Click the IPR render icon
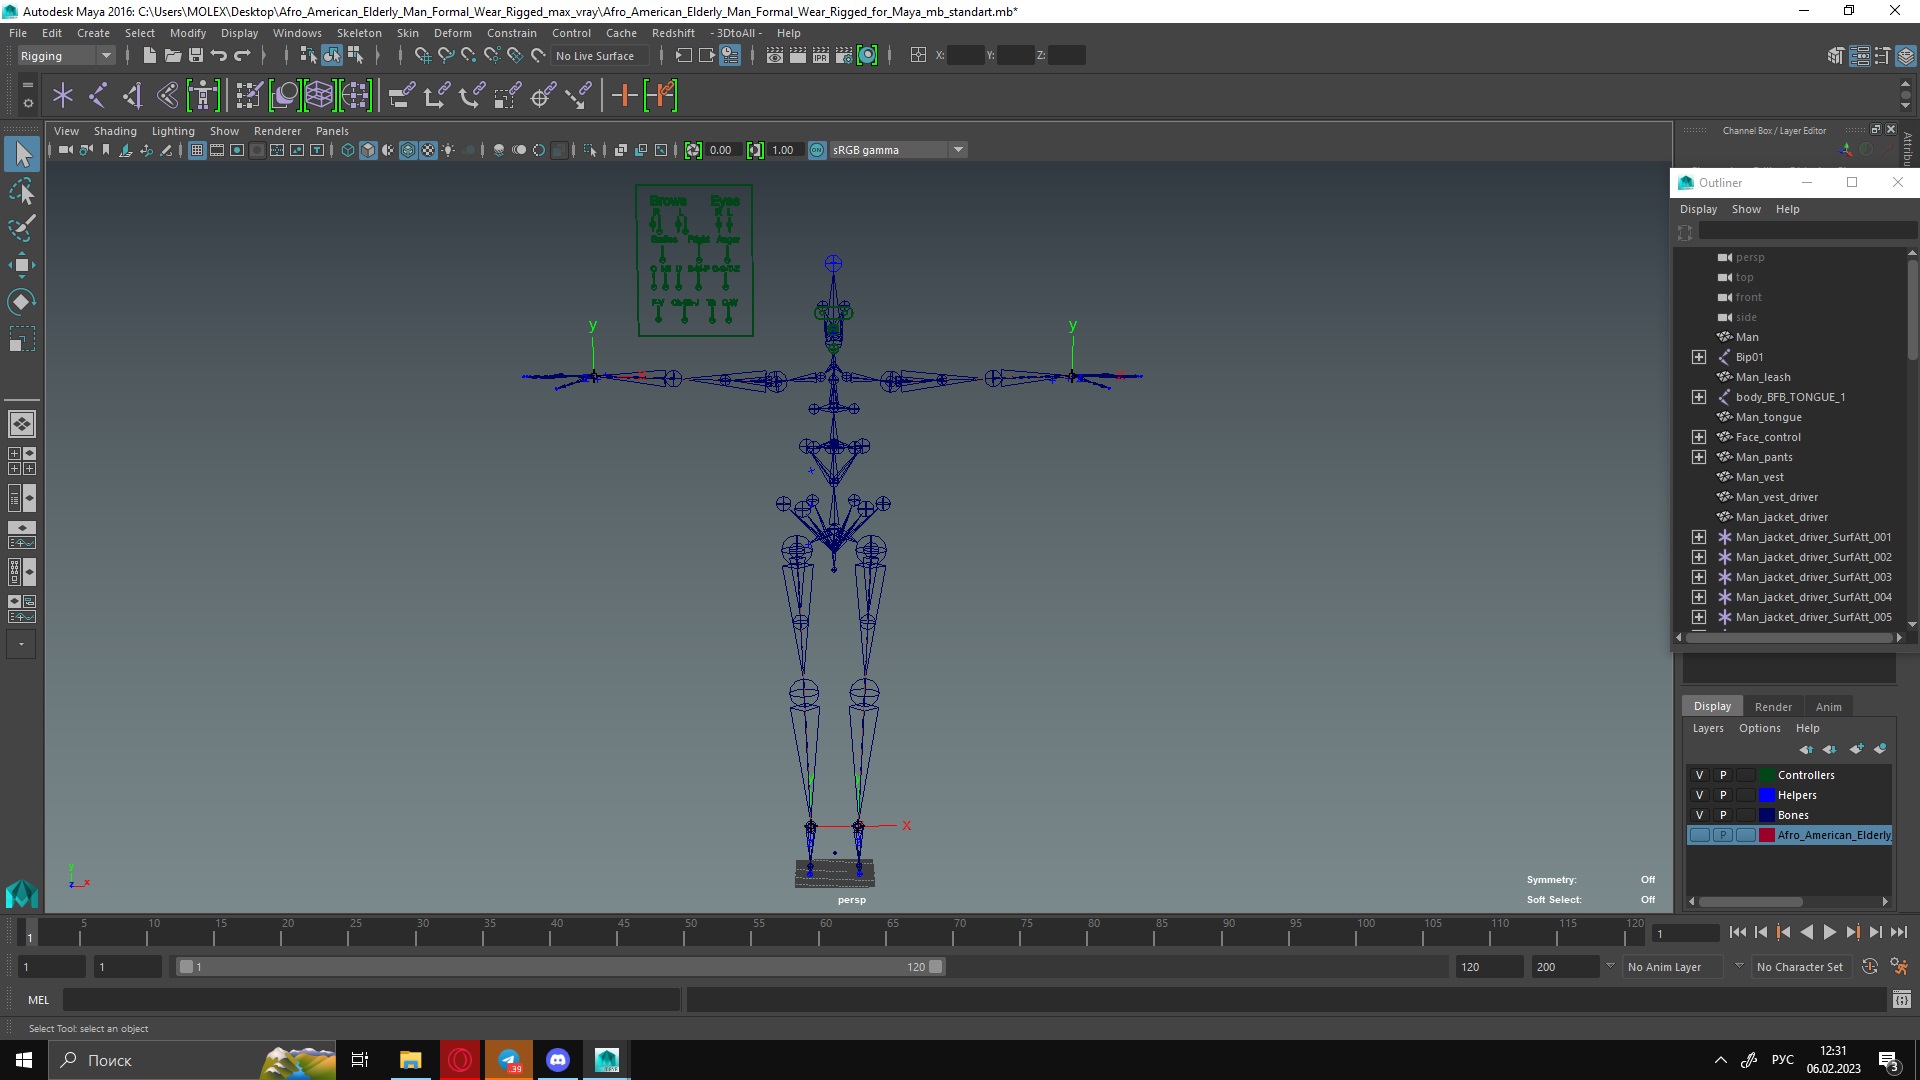 click(821, 56)
